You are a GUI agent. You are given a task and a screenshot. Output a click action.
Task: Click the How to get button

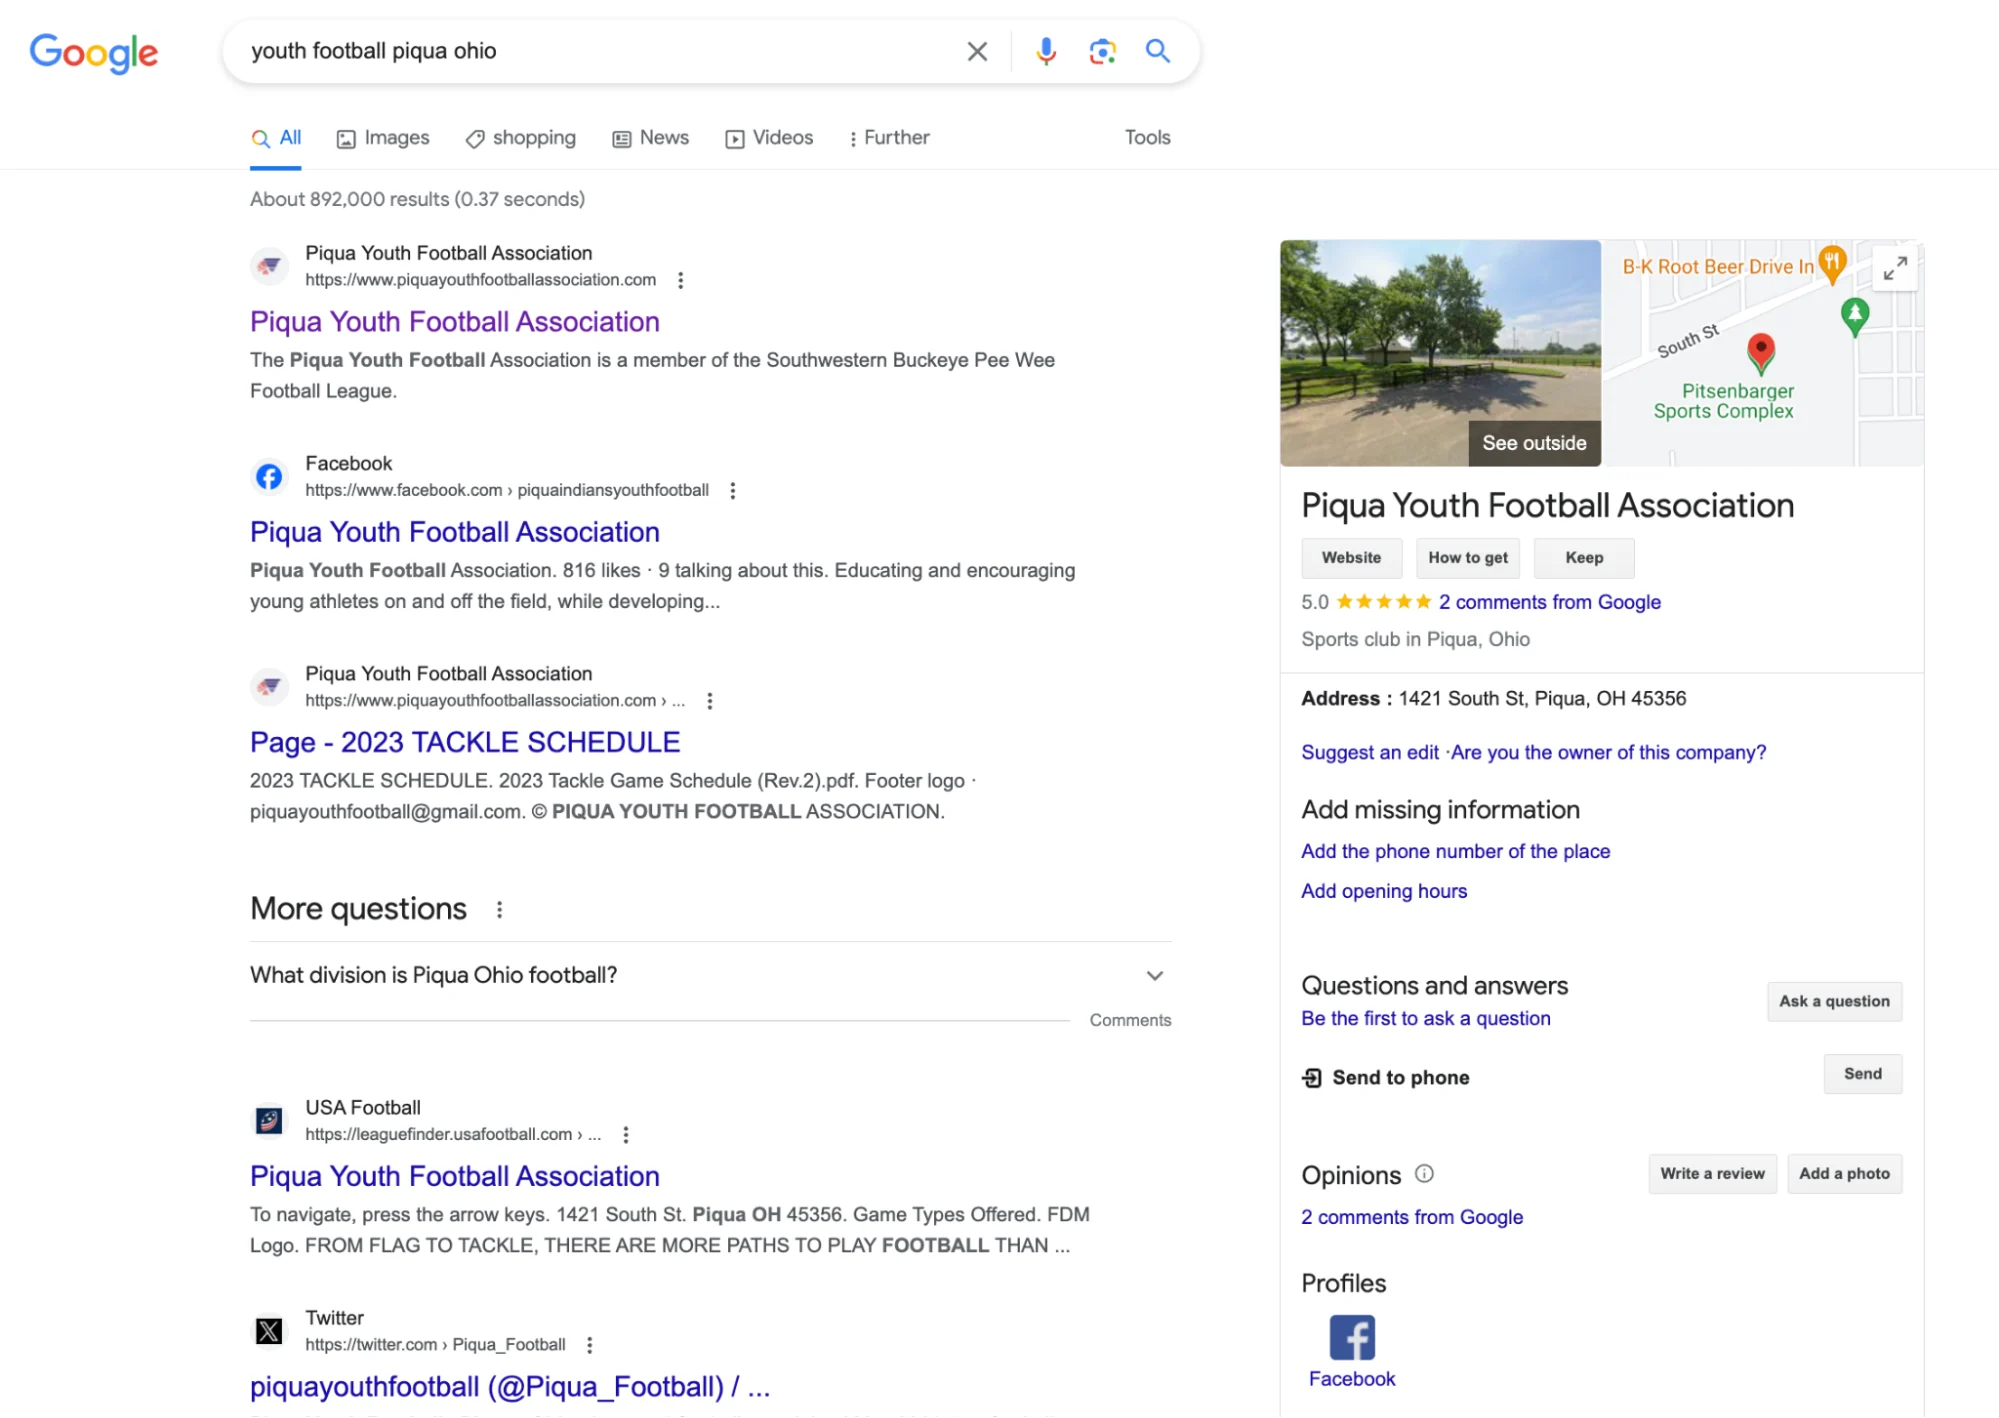pos(1467,558)
